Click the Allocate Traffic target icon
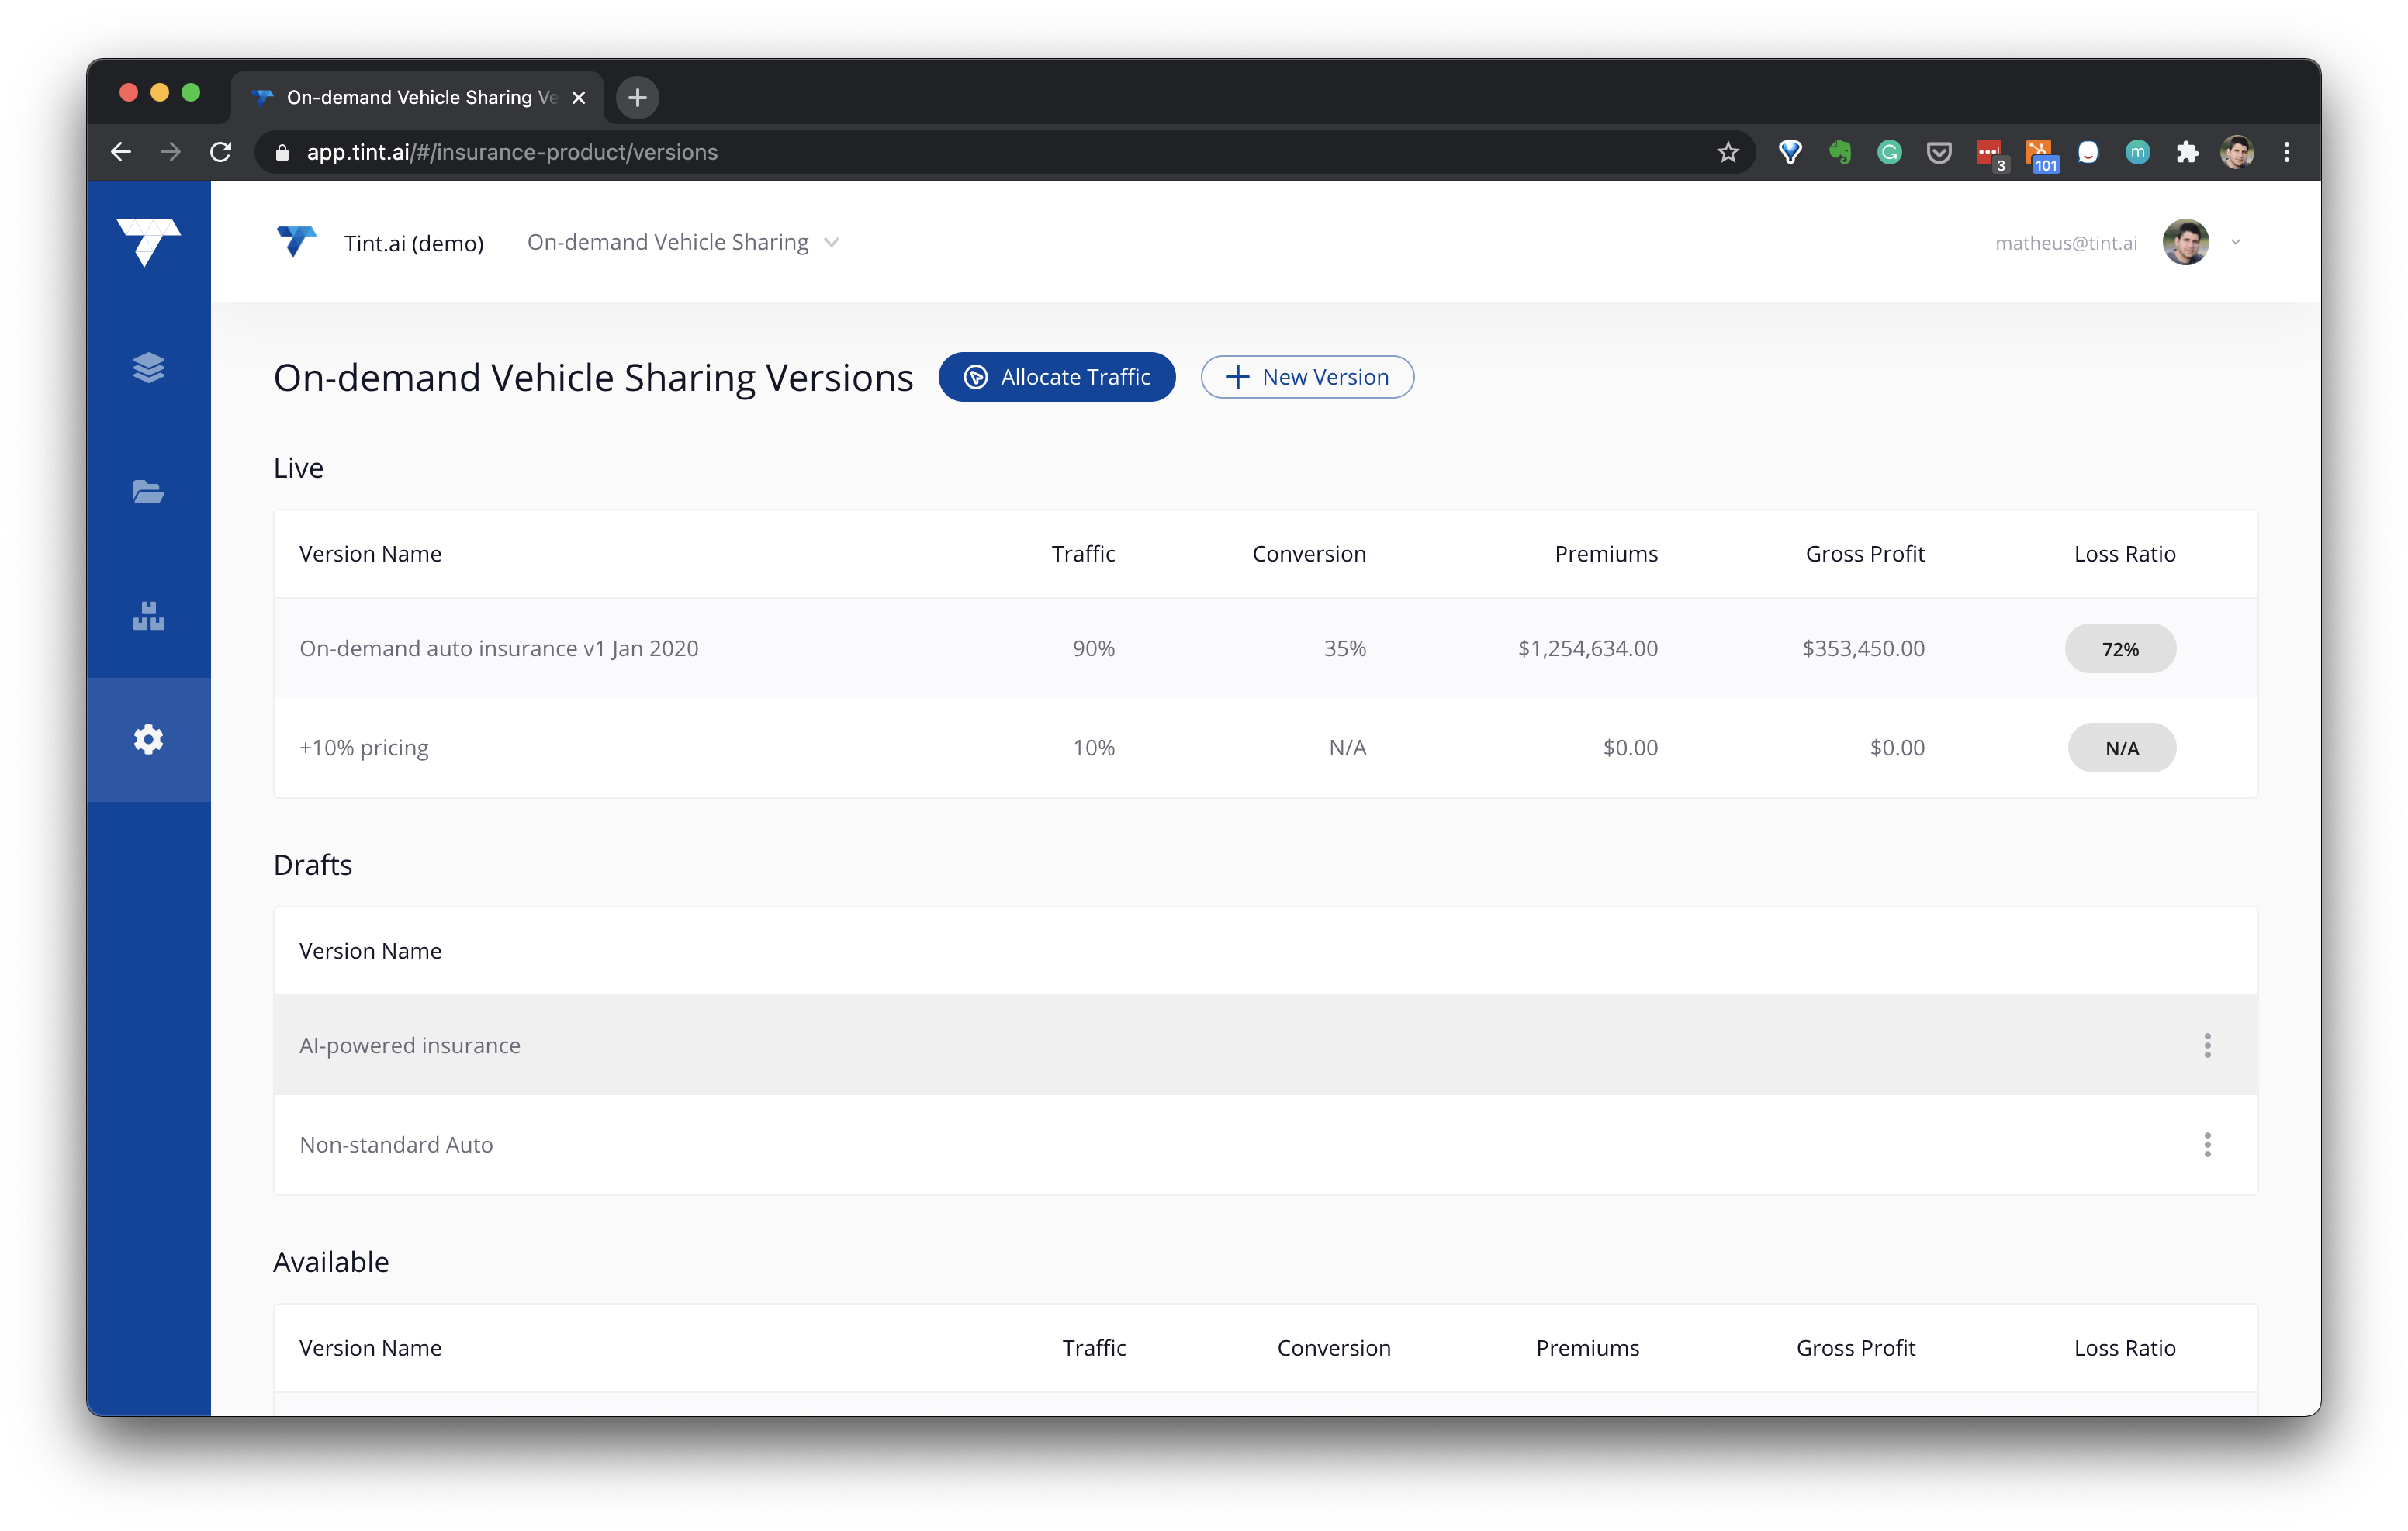 coord(975,377)
